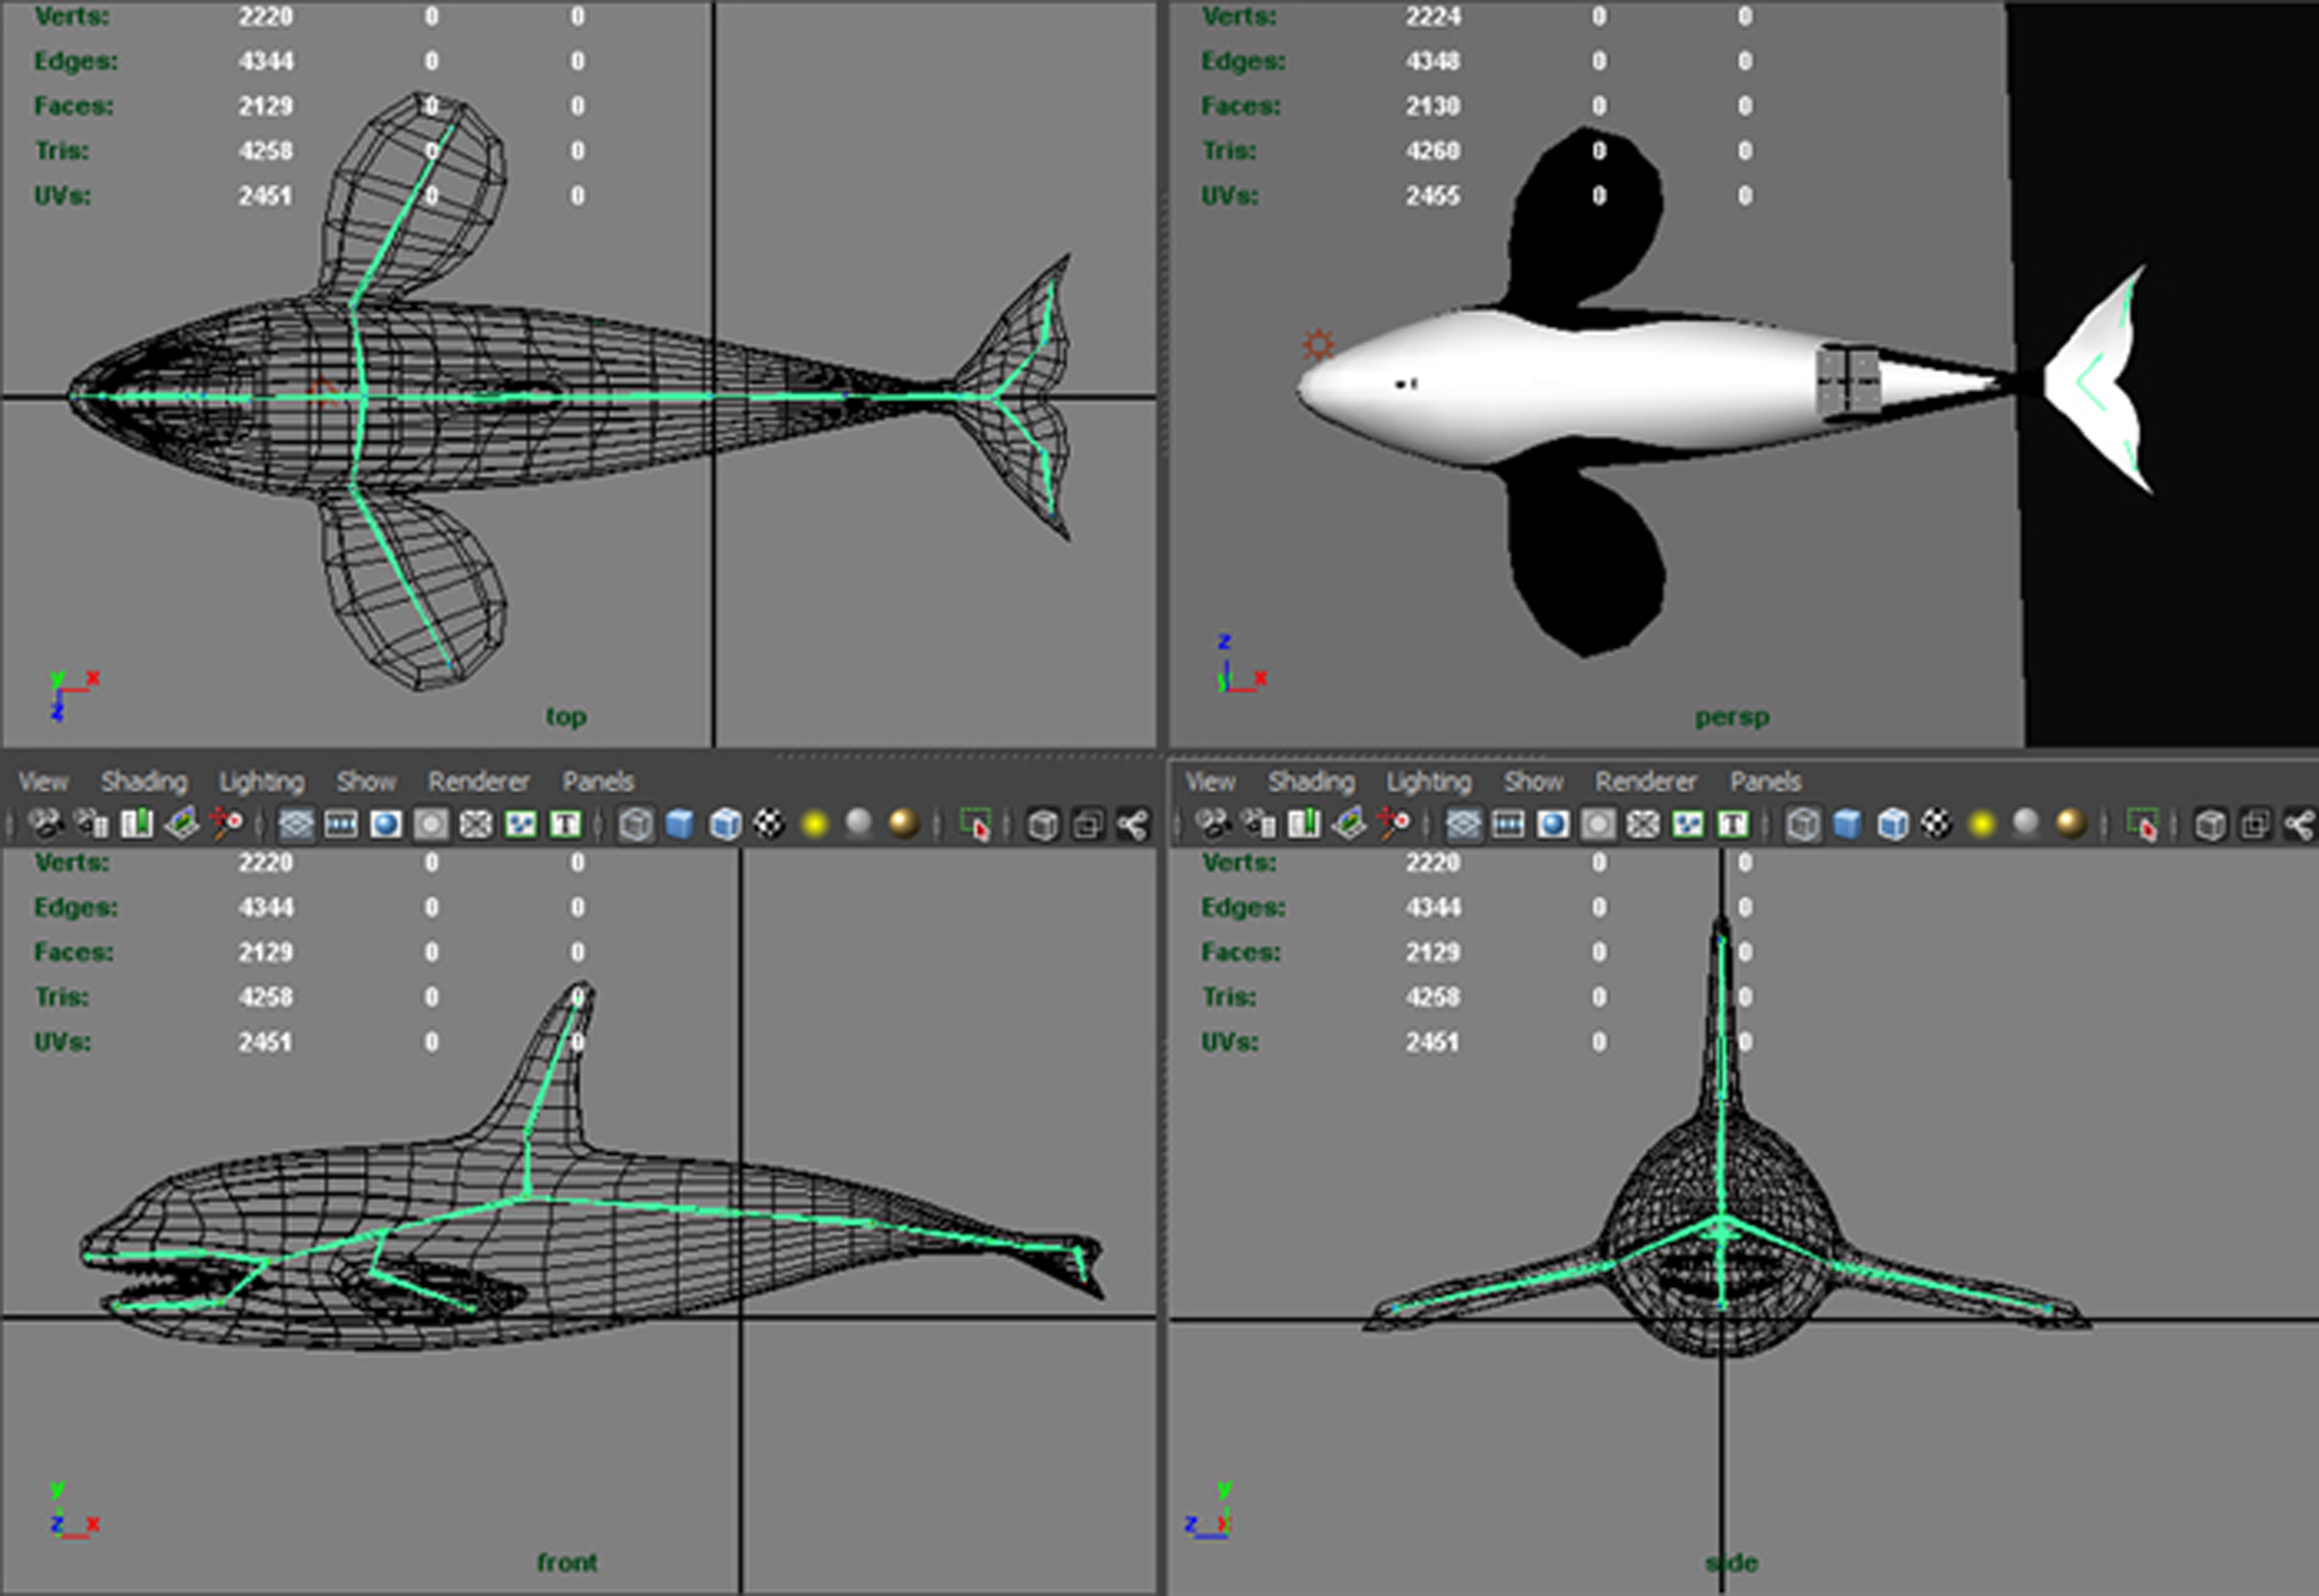Image resolution: width=2319 pixels, height=1596 pixels.
Task: Click Select Camera icon in side panel toolbar
Action: click(x=1212, y=825)
